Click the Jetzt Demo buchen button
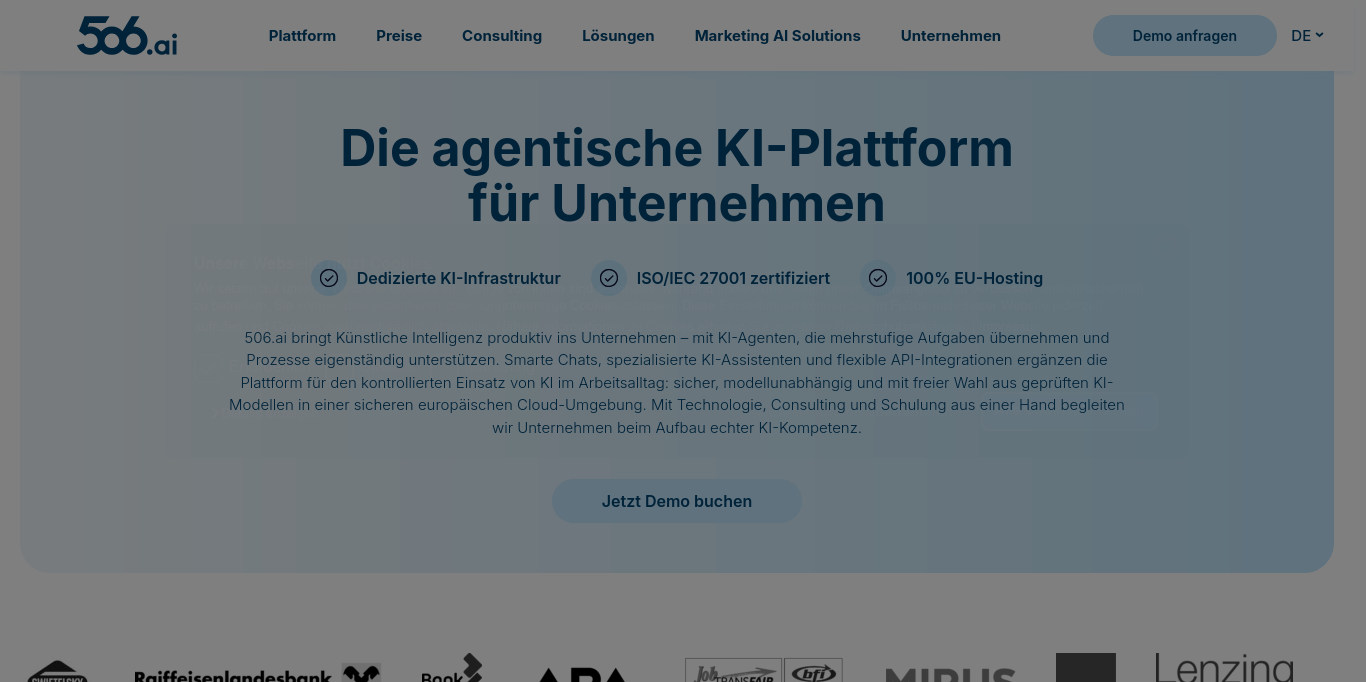This screenshot has width=1366, height=682. [x=677, y=501]
